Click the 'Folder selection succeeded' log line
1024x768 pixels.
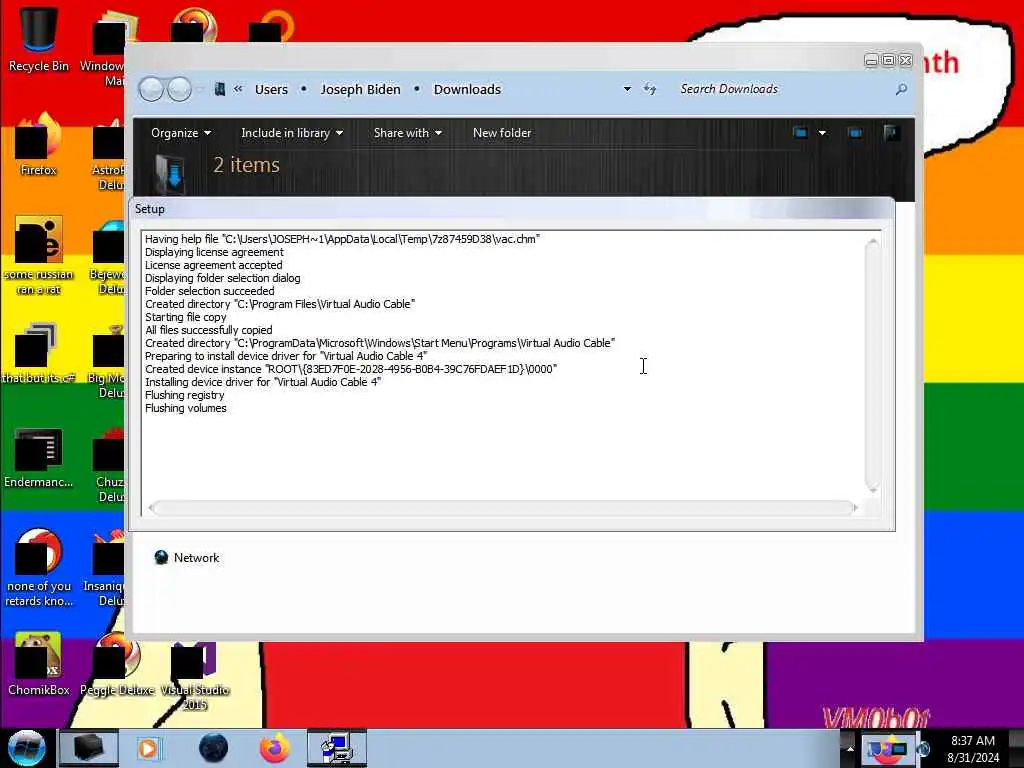click(x=210, y=291)
